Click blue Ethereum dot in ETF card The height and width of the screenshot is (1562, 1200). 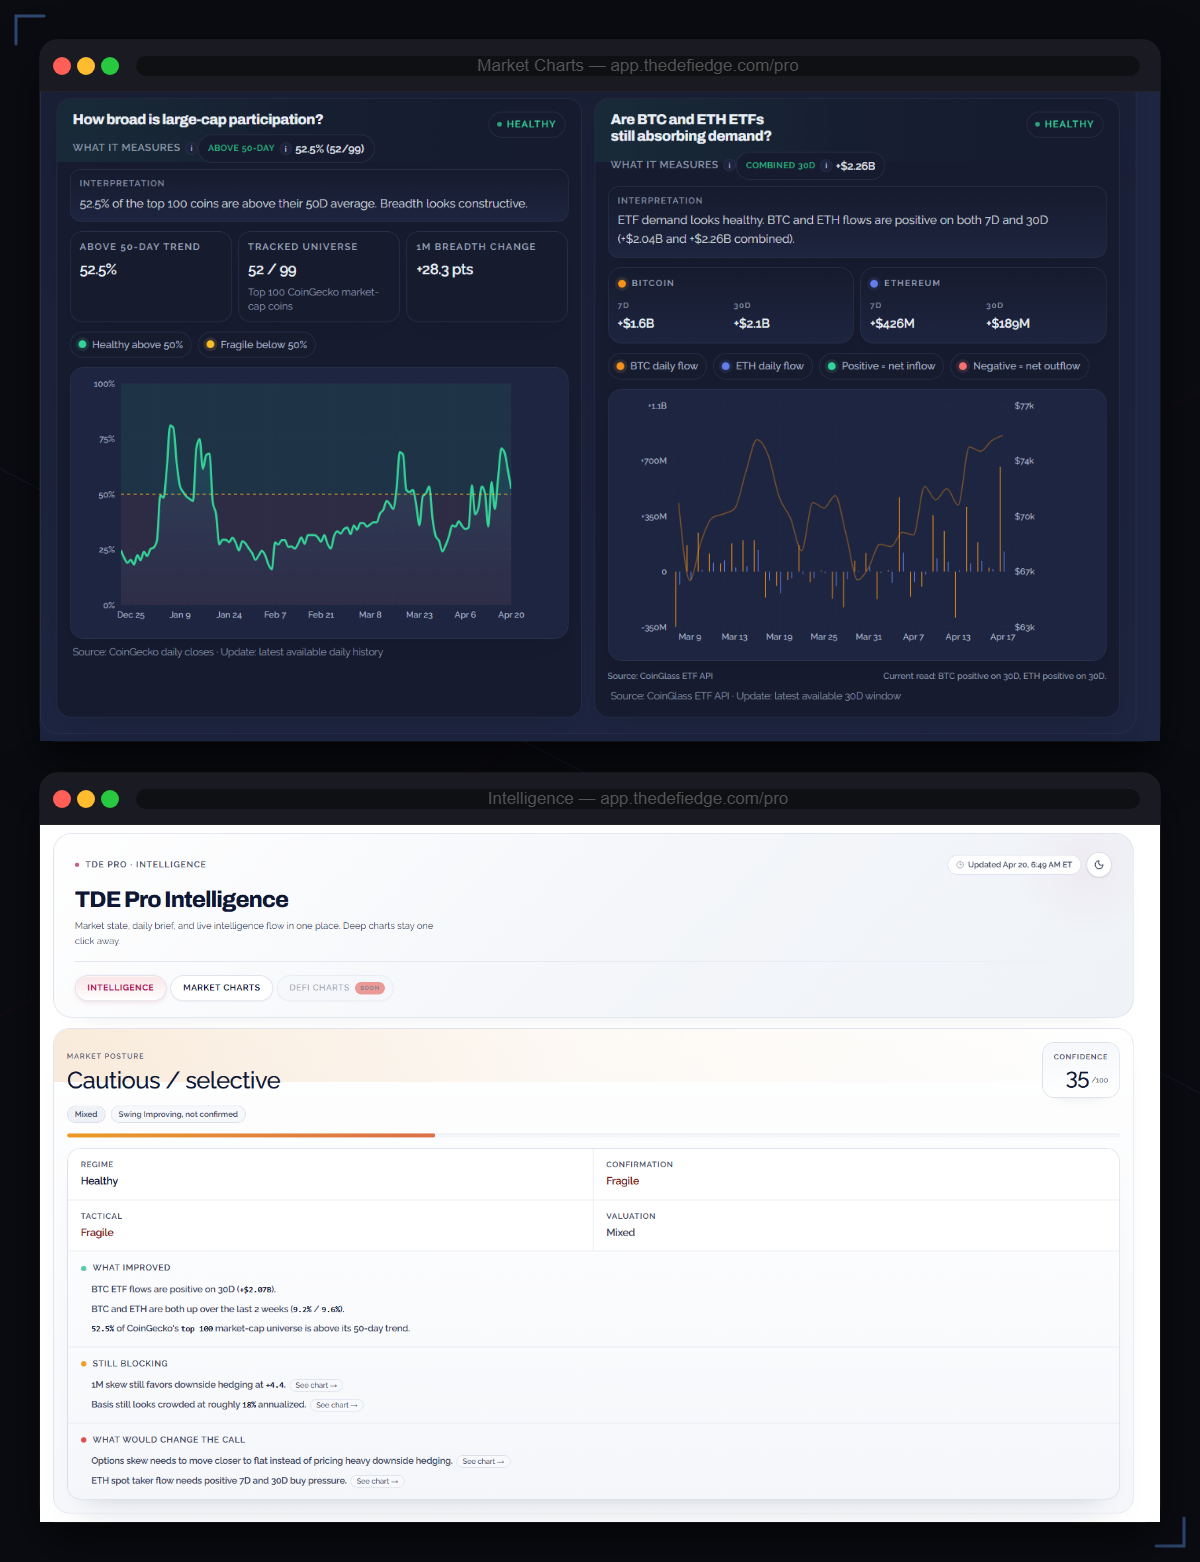[874, 284]
